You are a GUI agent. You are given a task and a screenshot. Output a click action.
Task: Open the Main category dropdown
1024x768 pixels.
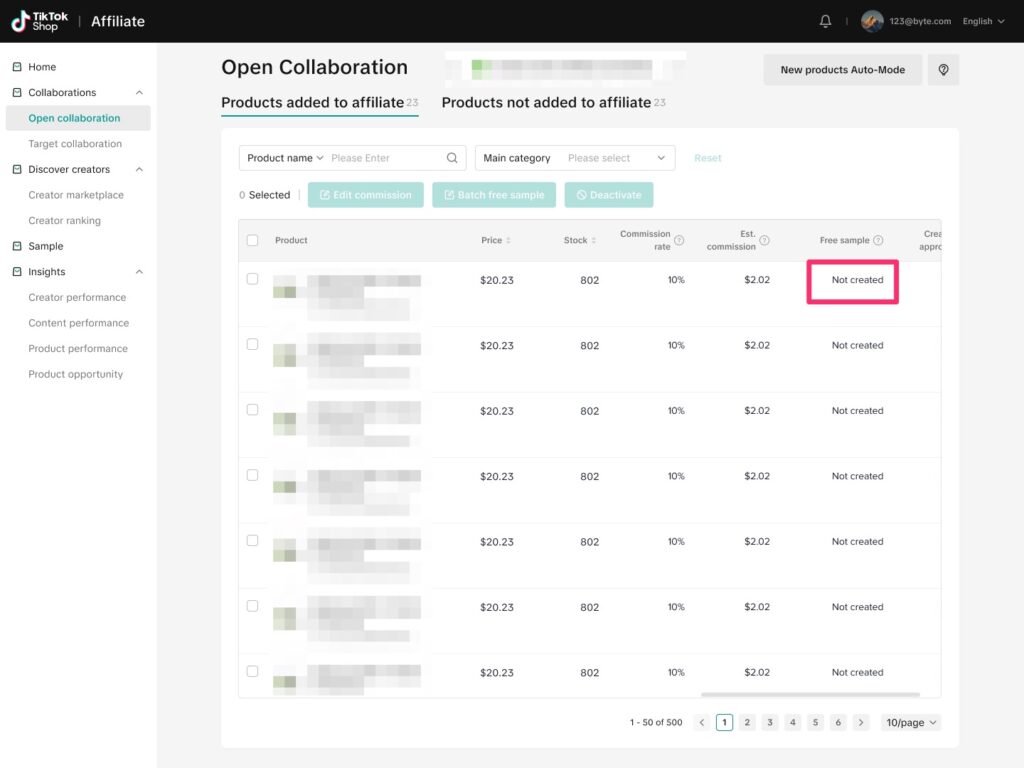tap(575, 158)
